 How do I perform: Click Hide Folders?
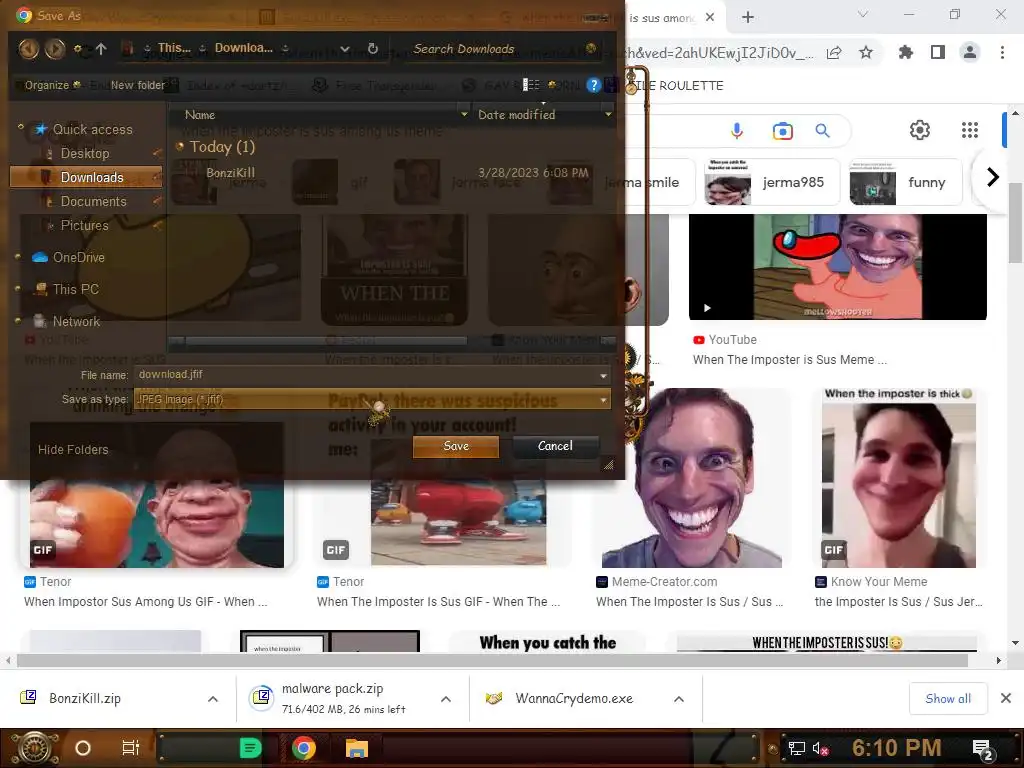[73, 449]
